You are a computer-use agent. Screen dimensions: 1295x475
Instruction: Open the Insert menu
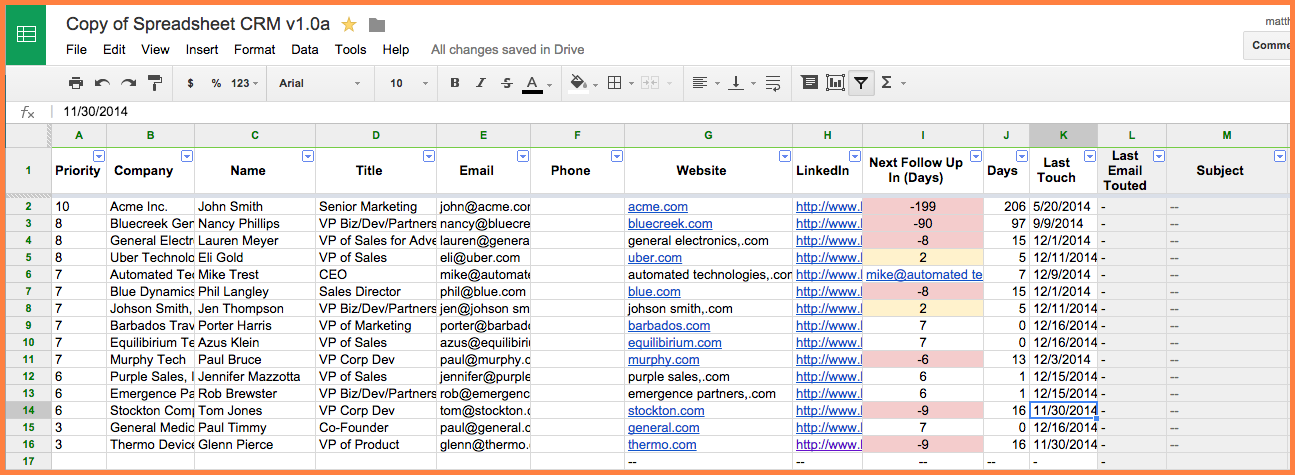(202, 49)
